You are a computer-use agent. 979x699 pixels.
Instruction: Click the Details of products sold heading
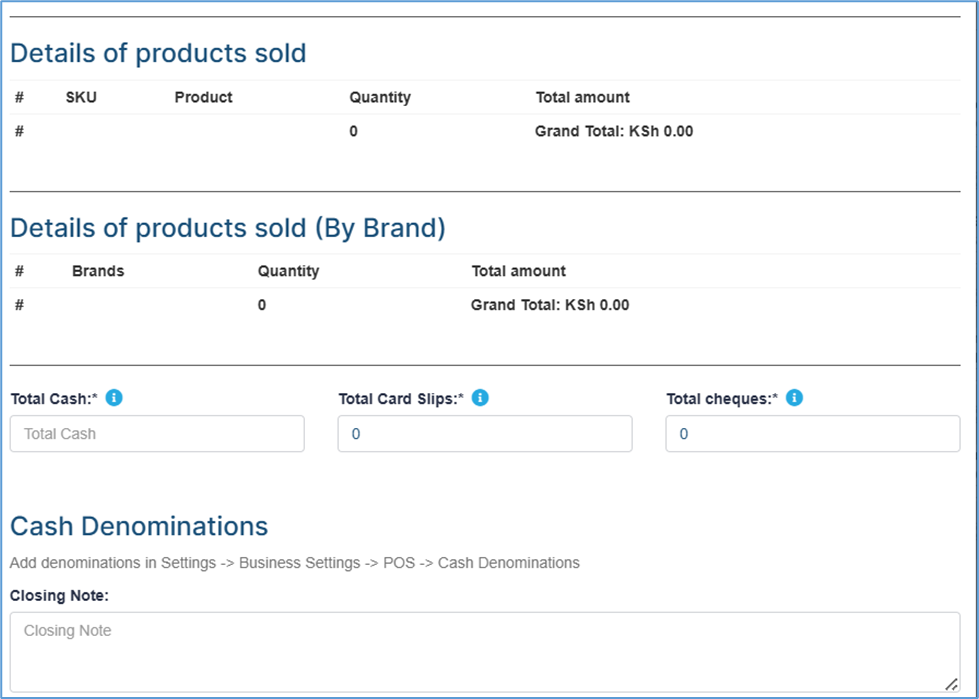tap(159, 54)
